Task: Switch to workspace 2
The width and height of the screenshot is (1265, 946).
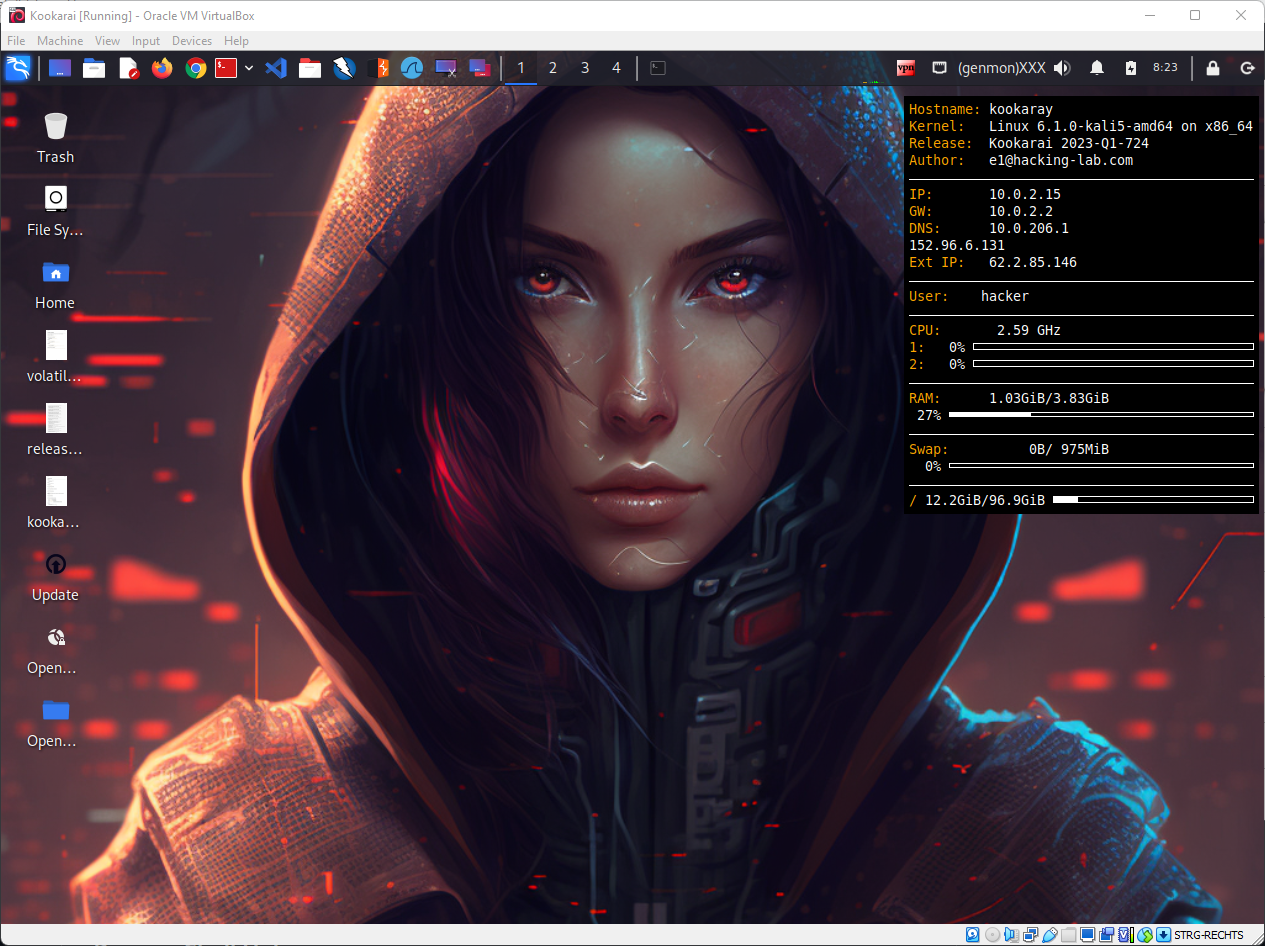Action: [553, 68]
